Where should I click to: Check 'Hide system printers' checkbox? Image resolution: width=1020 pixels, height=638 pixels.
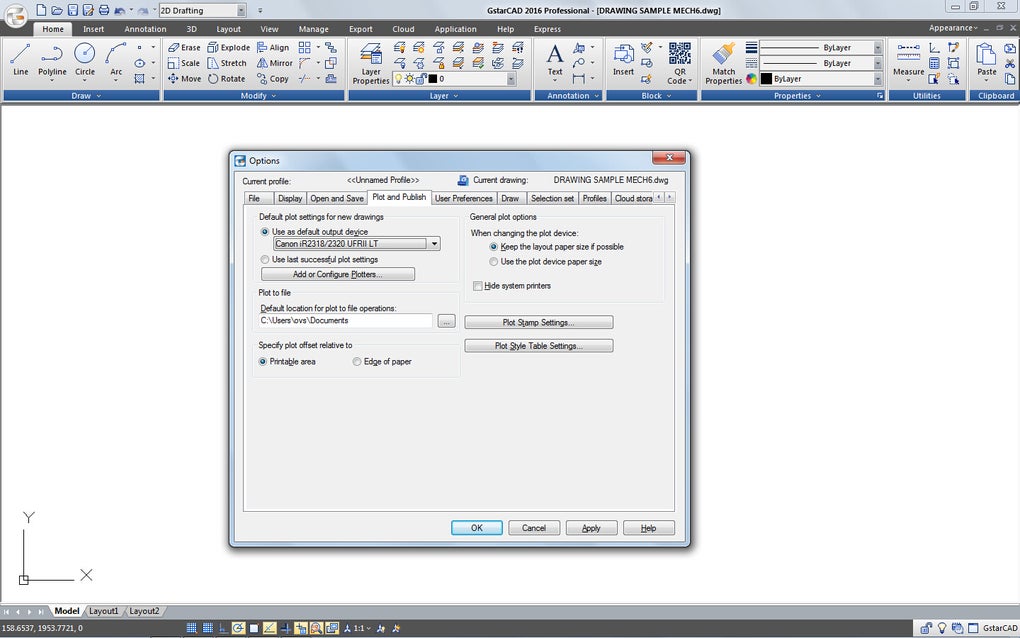pos(477,286)
